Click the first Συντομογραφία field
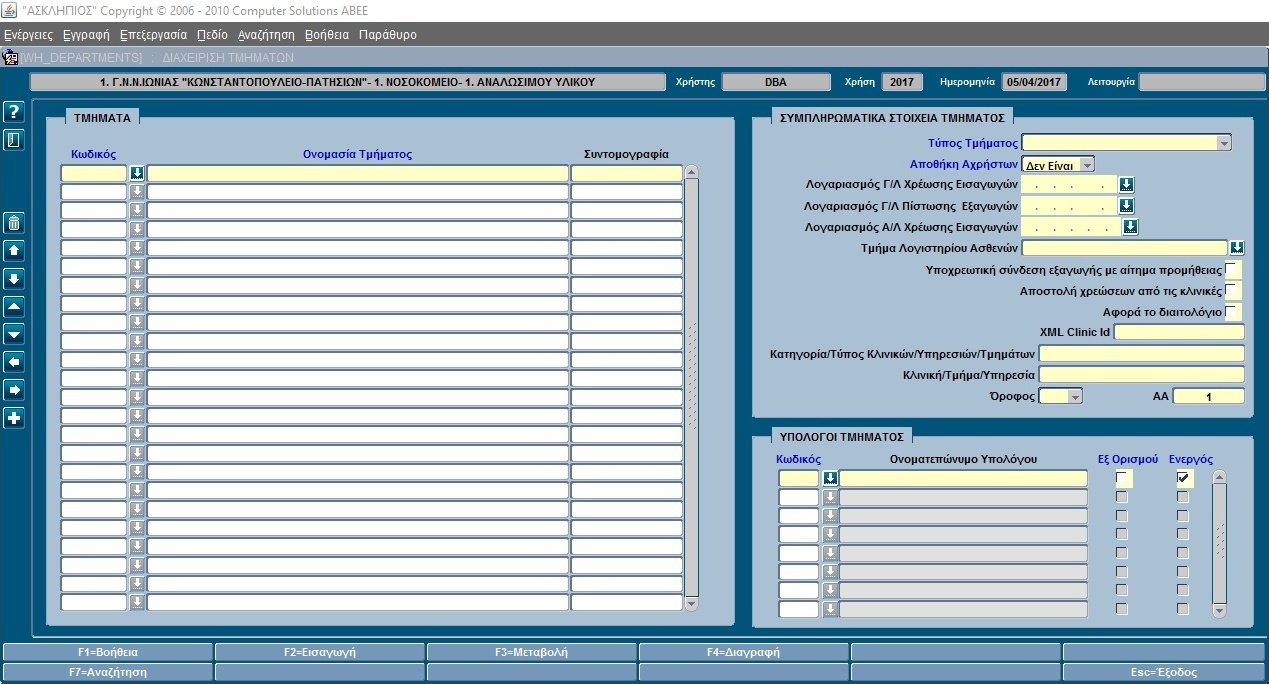The image size is (1269, 684). pos(627,173)
